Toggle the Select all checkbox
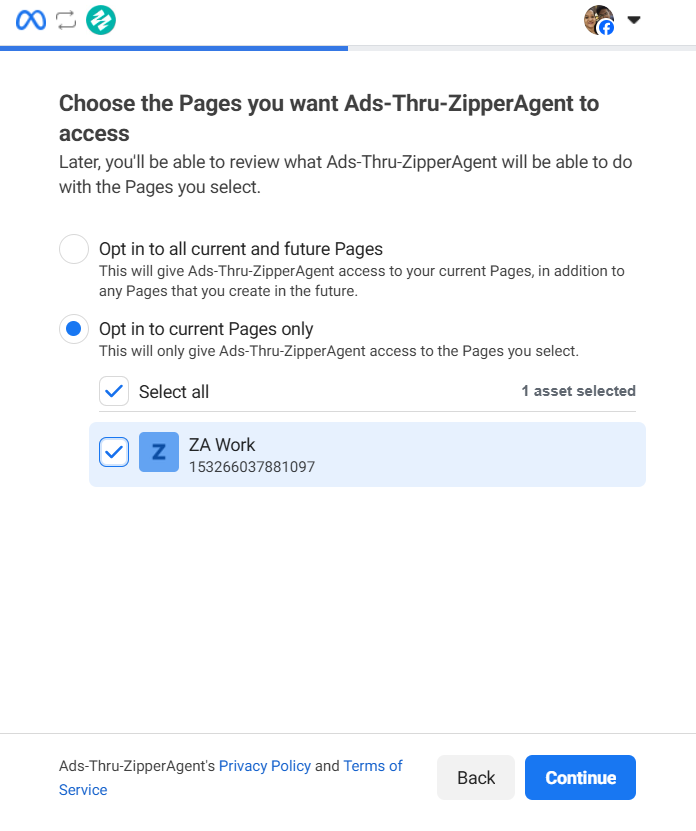The height and width of the screenshot is (831, 696). click(x=114, y=391)
